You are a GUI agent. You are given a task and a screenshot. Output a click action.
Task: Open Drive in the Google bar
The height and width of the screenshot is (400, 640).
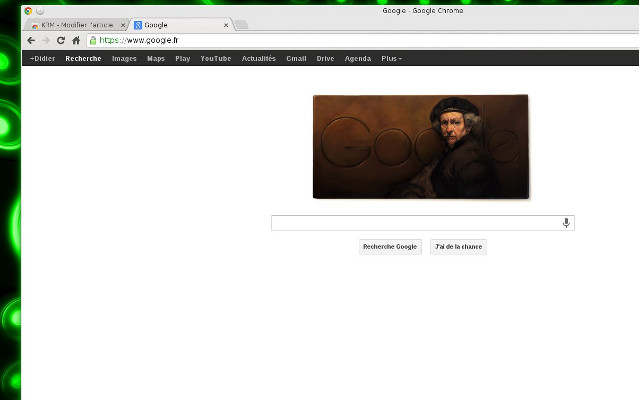(x=325, y=58)
